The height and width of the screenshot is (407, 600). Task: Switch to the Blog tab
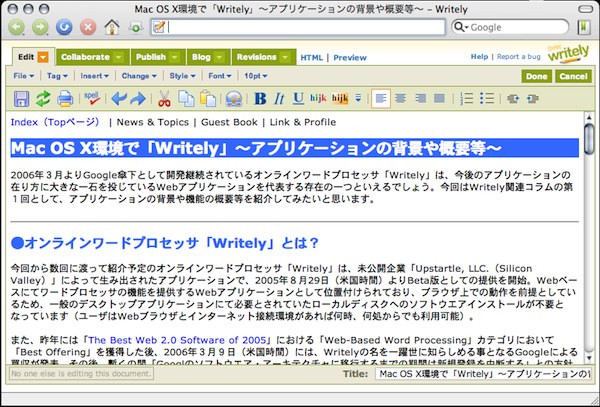pos(208,57)
